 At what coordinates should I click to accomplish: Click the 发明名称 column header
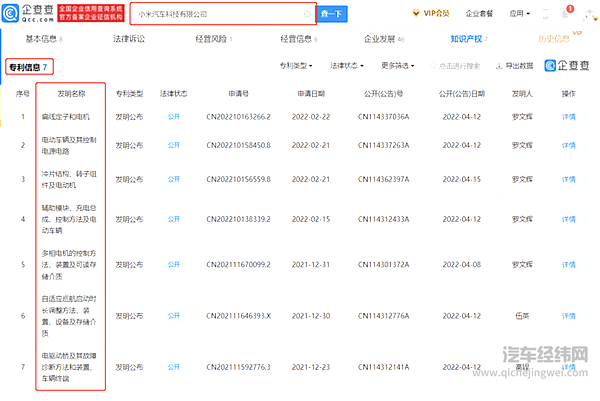pos(71,94)
